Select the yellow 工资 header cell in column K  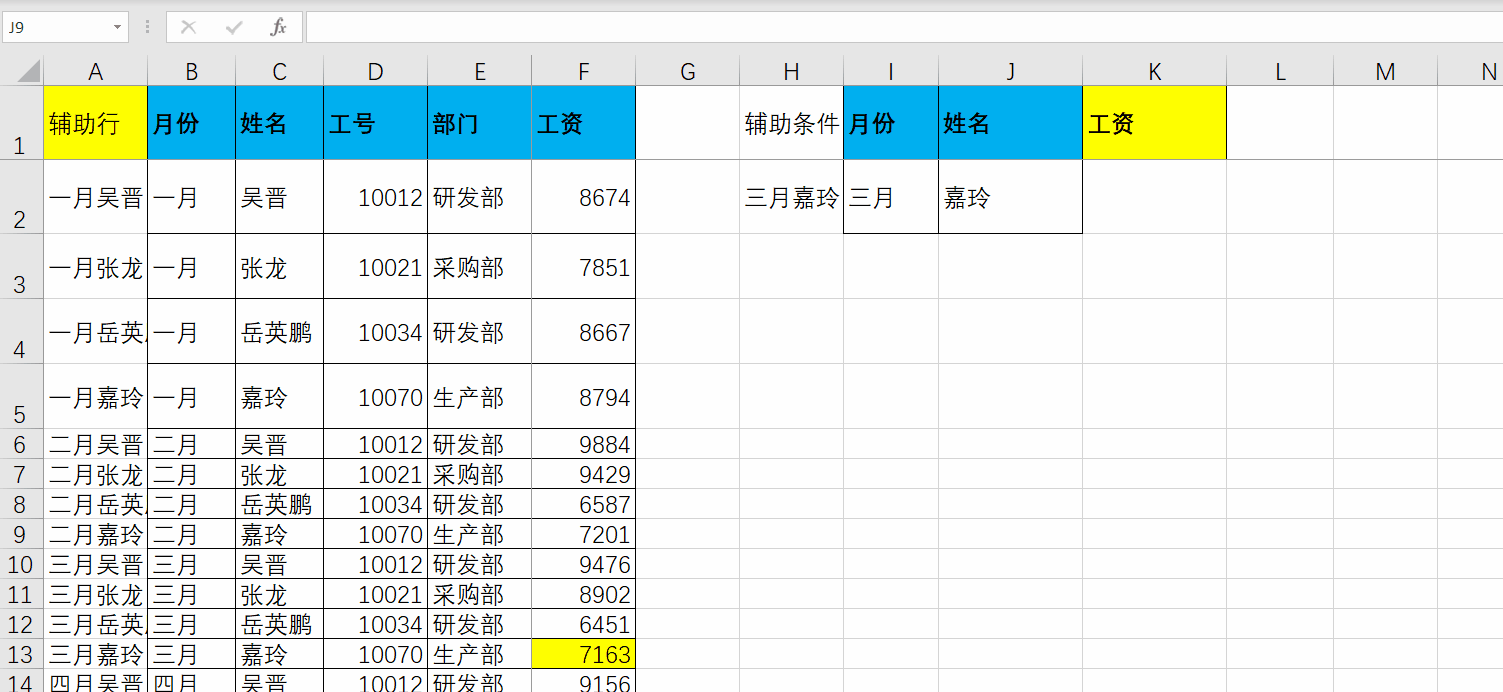1154,122
